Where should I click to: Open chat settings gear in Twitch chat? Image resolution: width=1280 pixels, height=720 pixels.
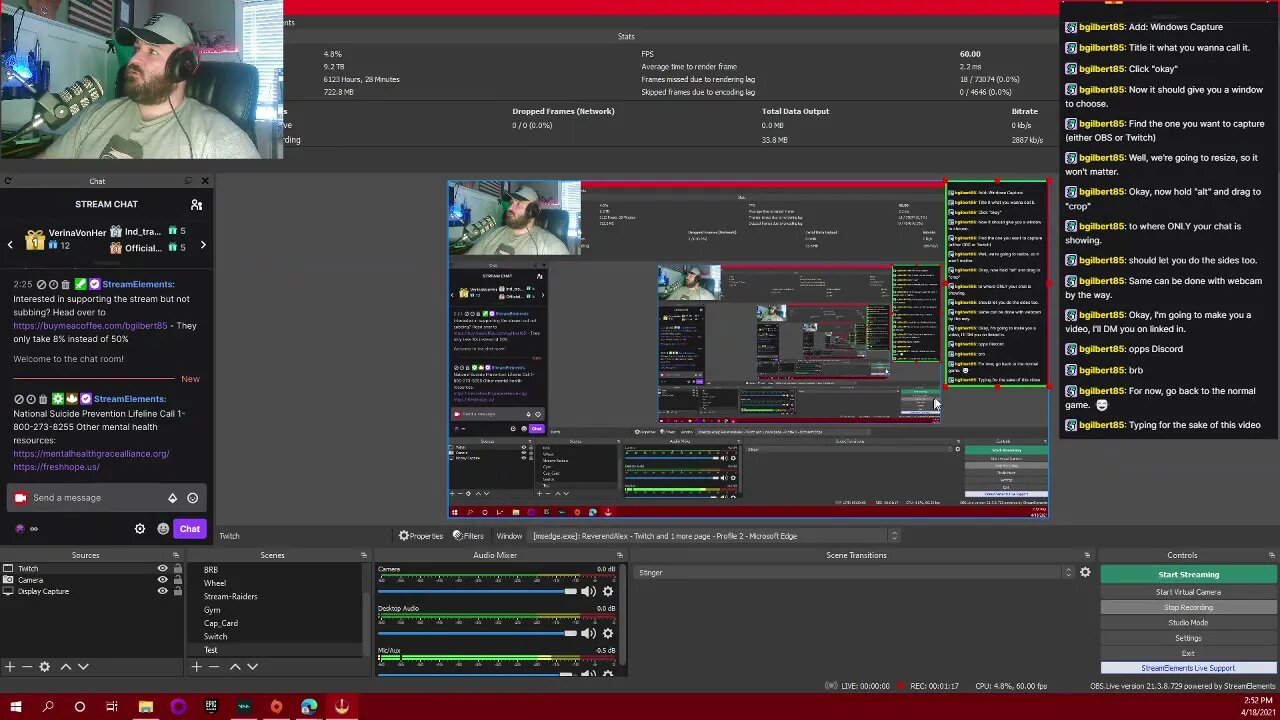coord(140,529)
